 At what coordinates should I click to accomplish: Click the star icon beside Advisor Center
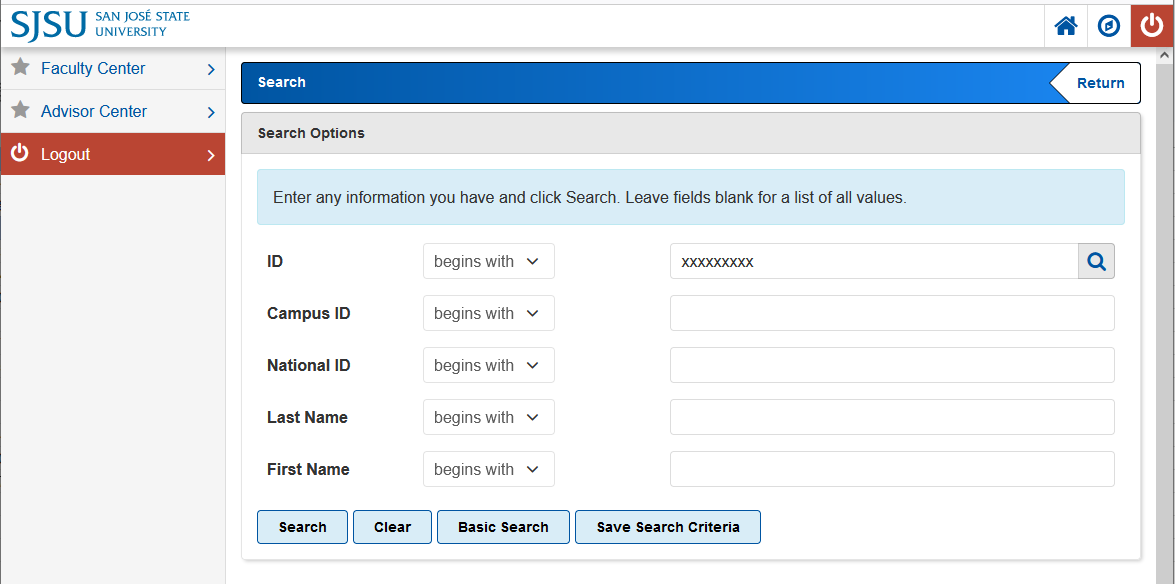tap(19, 111)
